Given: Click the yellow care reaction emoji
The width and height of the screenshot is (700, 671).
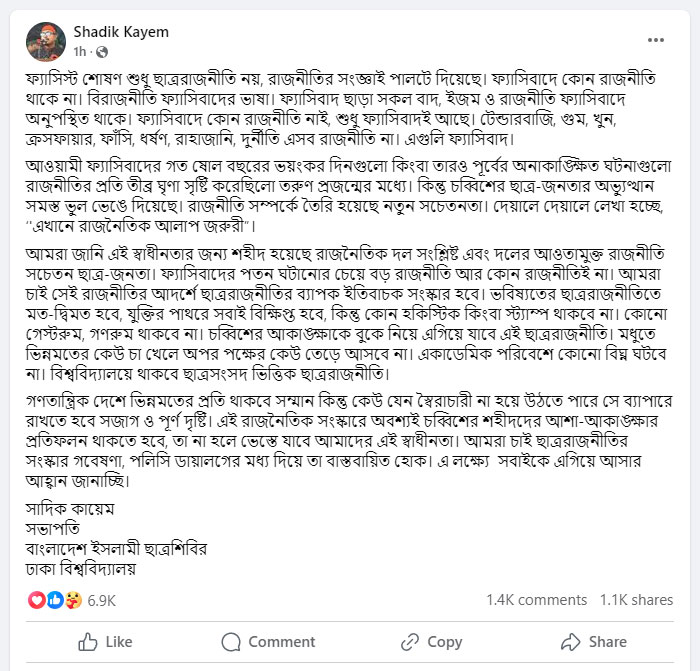Looking at the screenshot, I should point(73,600).
